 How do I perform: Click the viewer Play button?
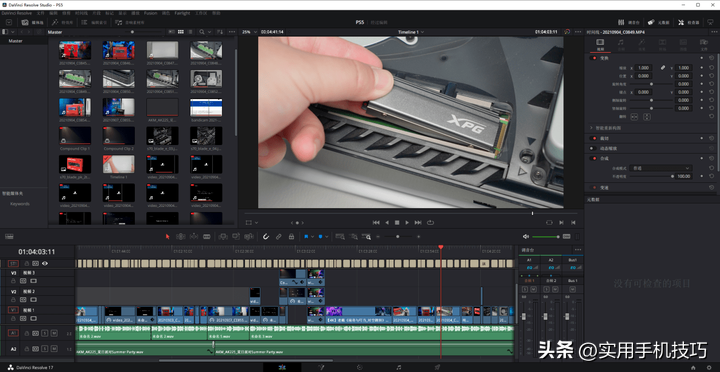407,222
